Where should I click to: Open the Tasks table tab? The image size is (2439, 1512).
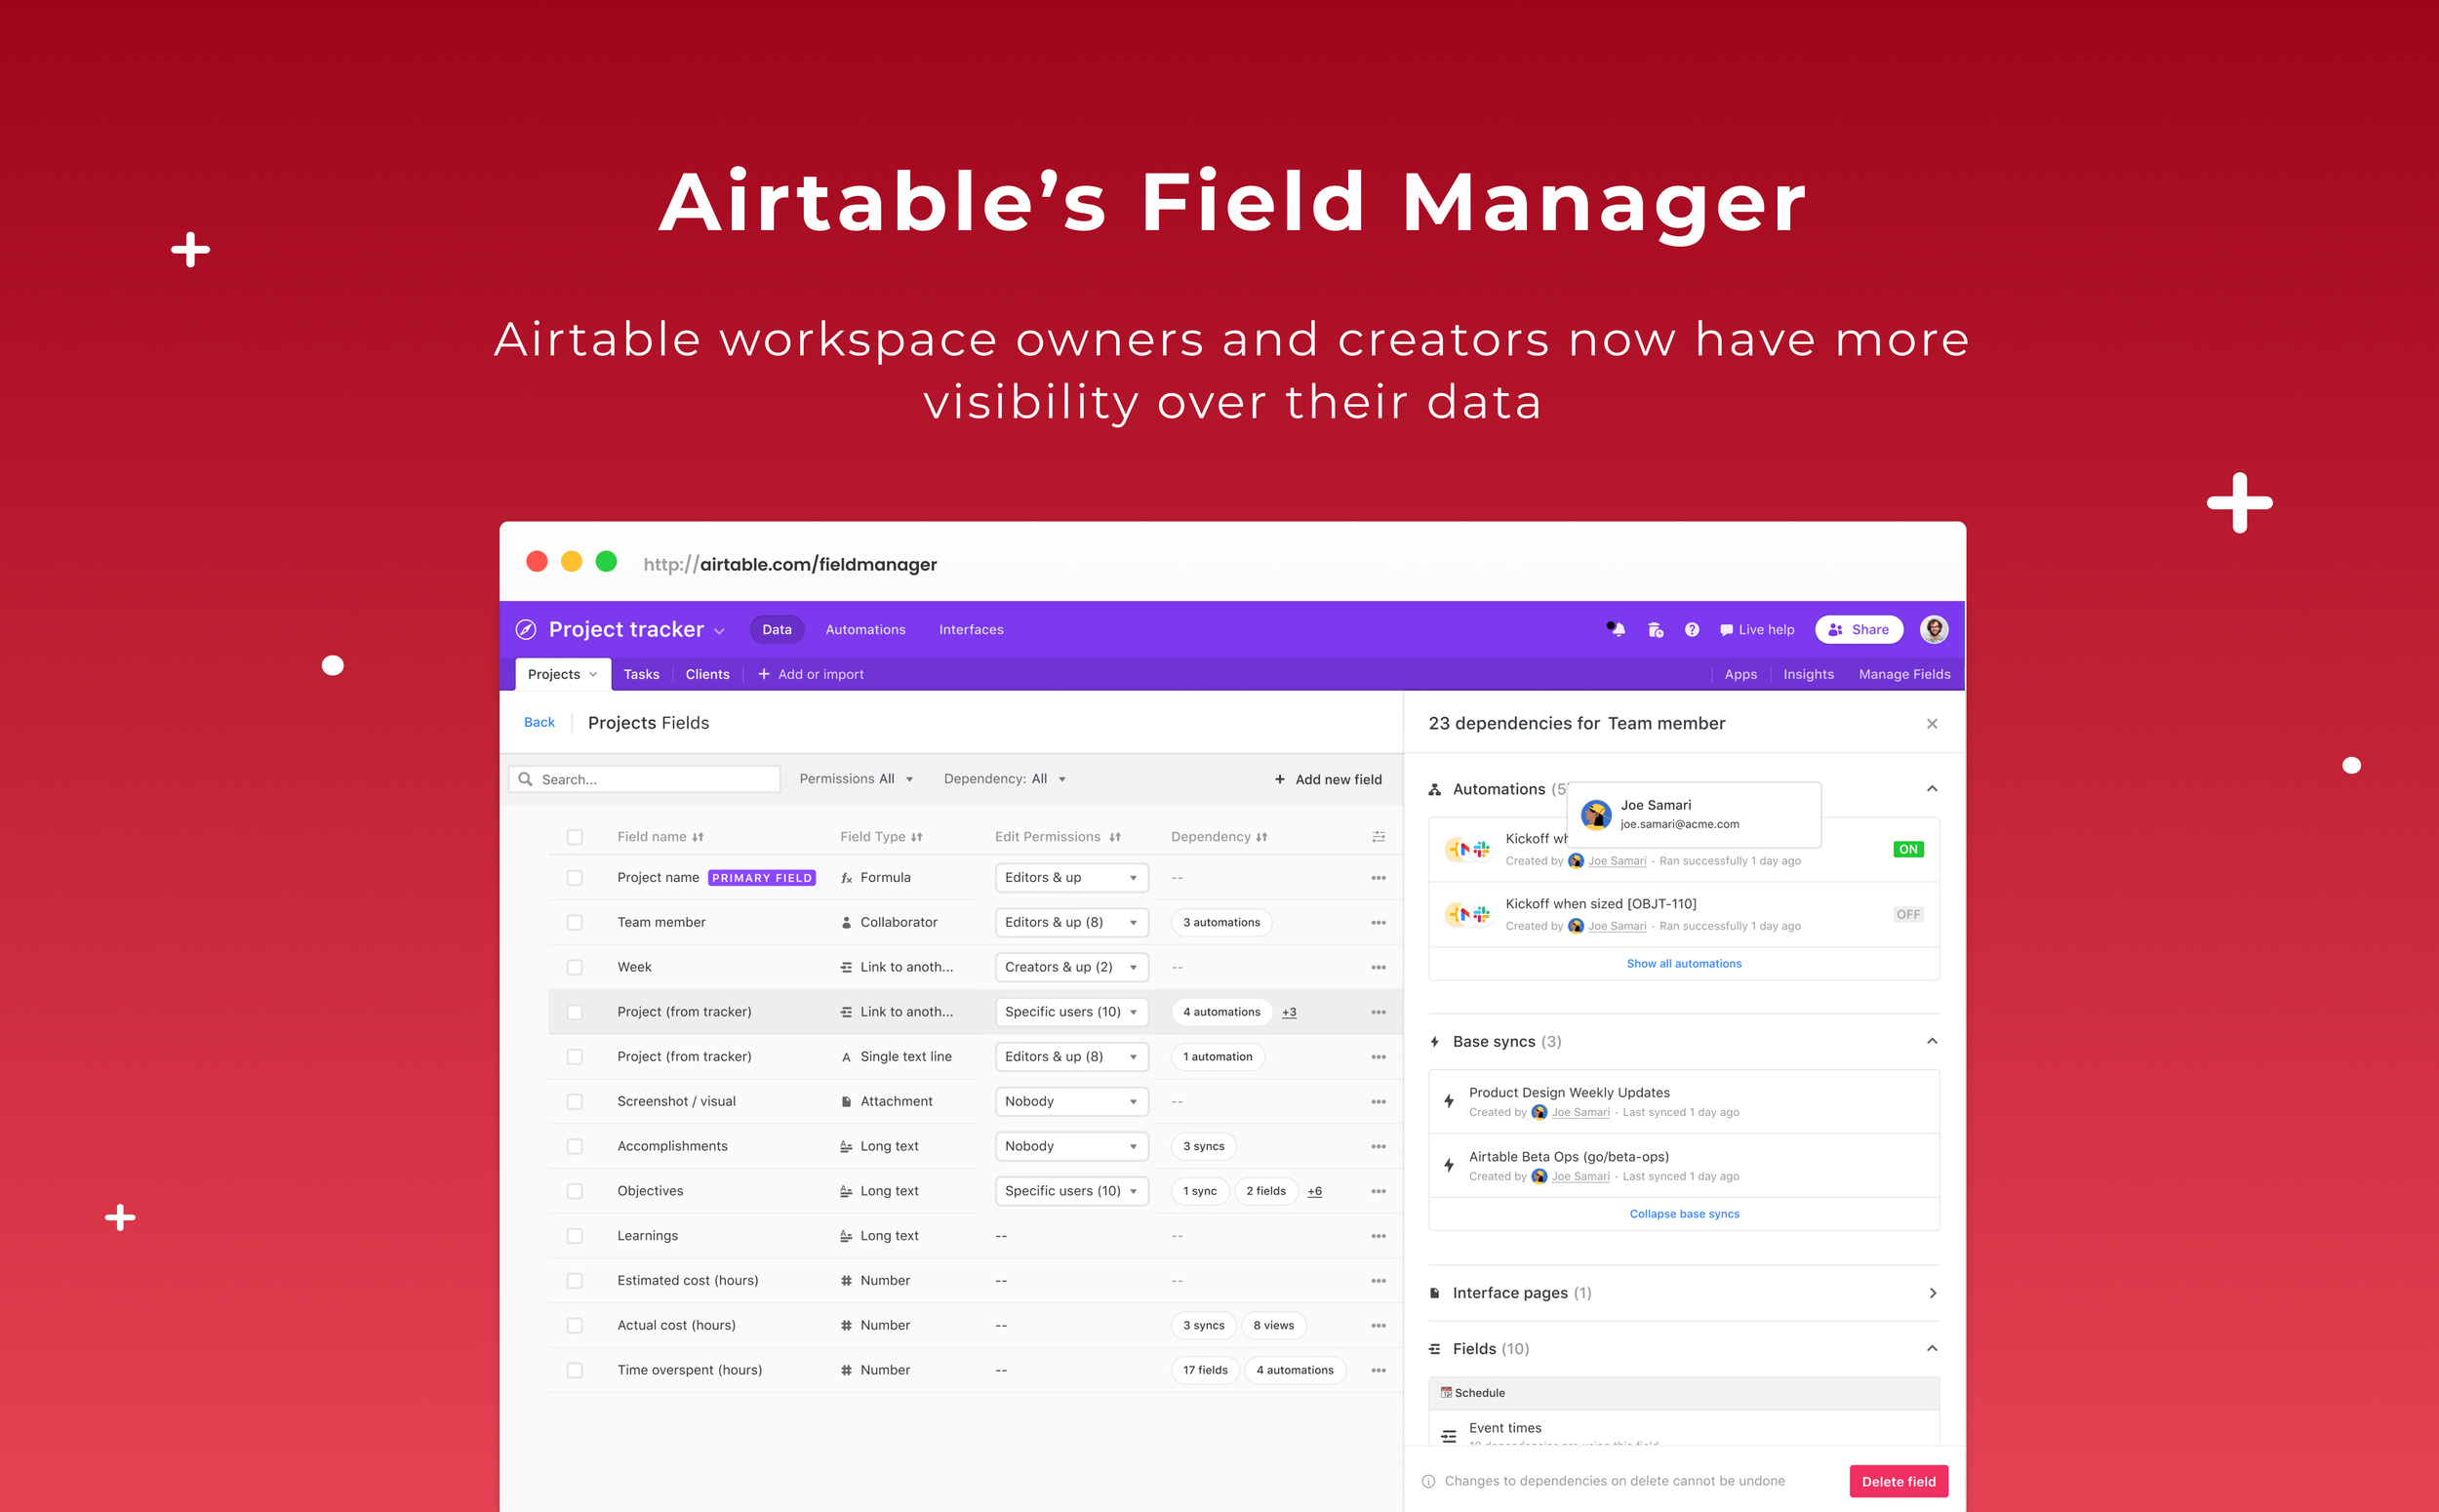click(641, 674)
